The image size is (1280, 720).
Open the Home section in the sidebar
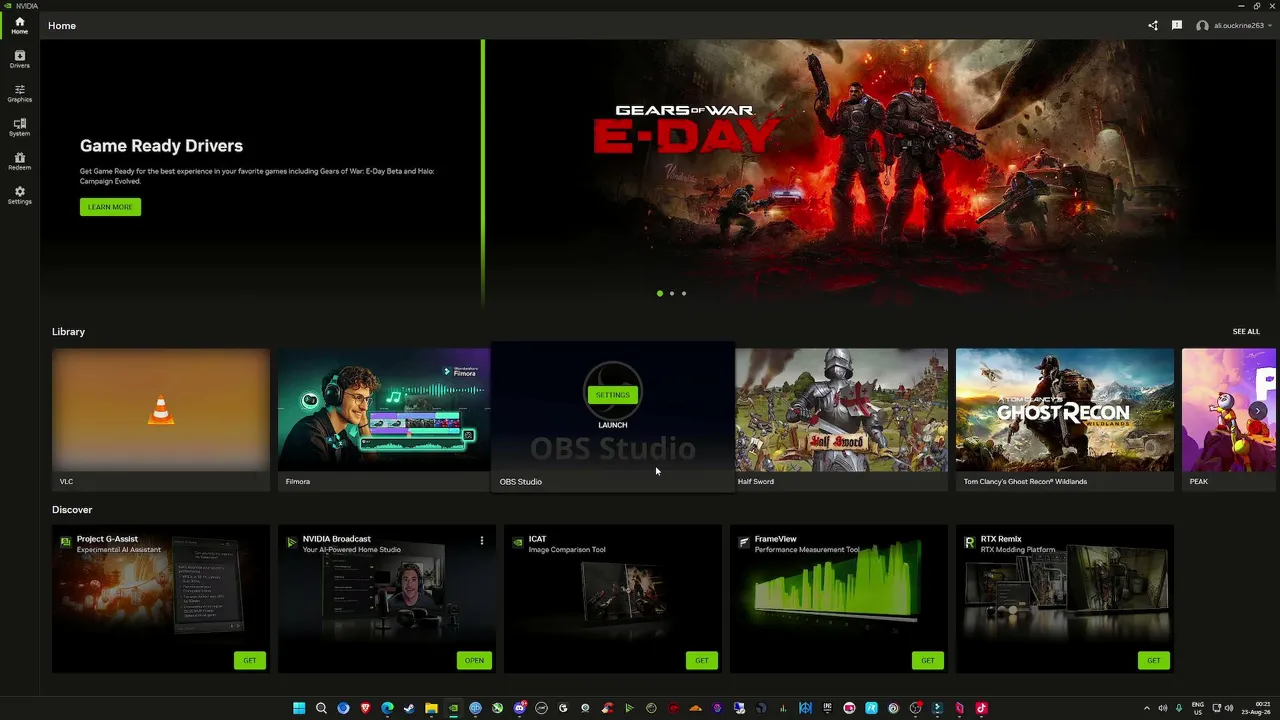click(19, 25)
